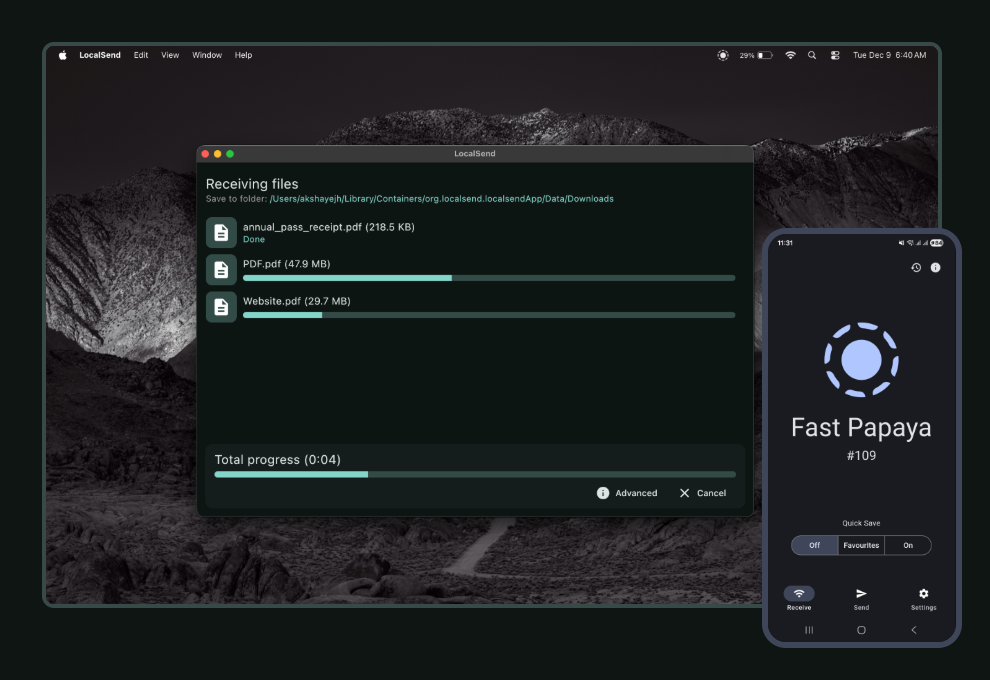
Task: Set Quick Save to On
Action: (x=908, y=546)
